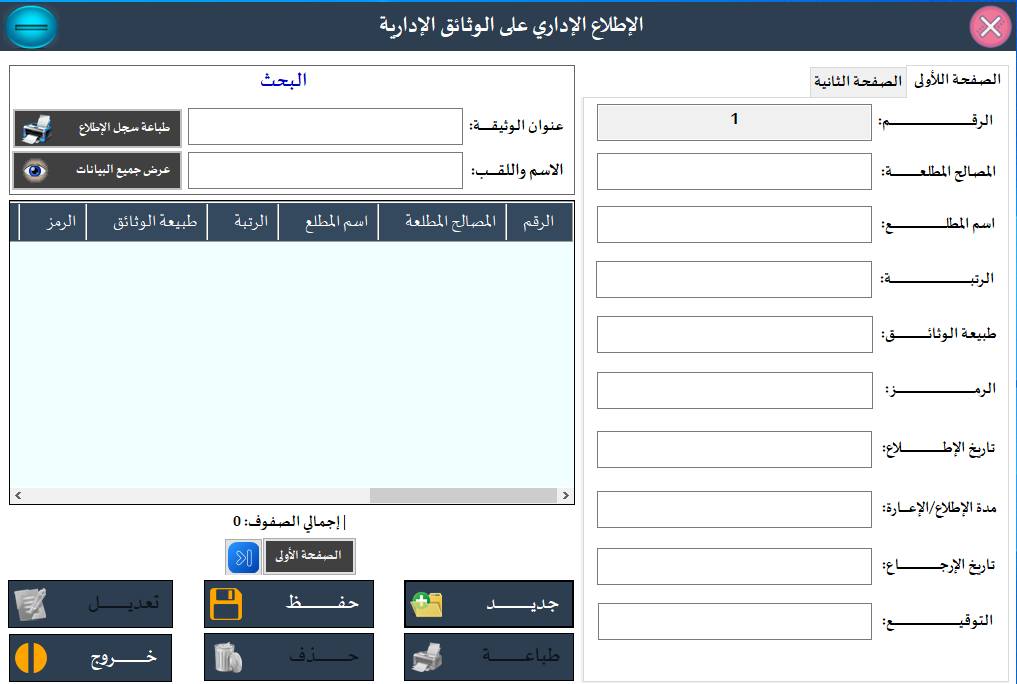
Task: Click the folder plus icon on جديد
Action: tap(427, 605)
